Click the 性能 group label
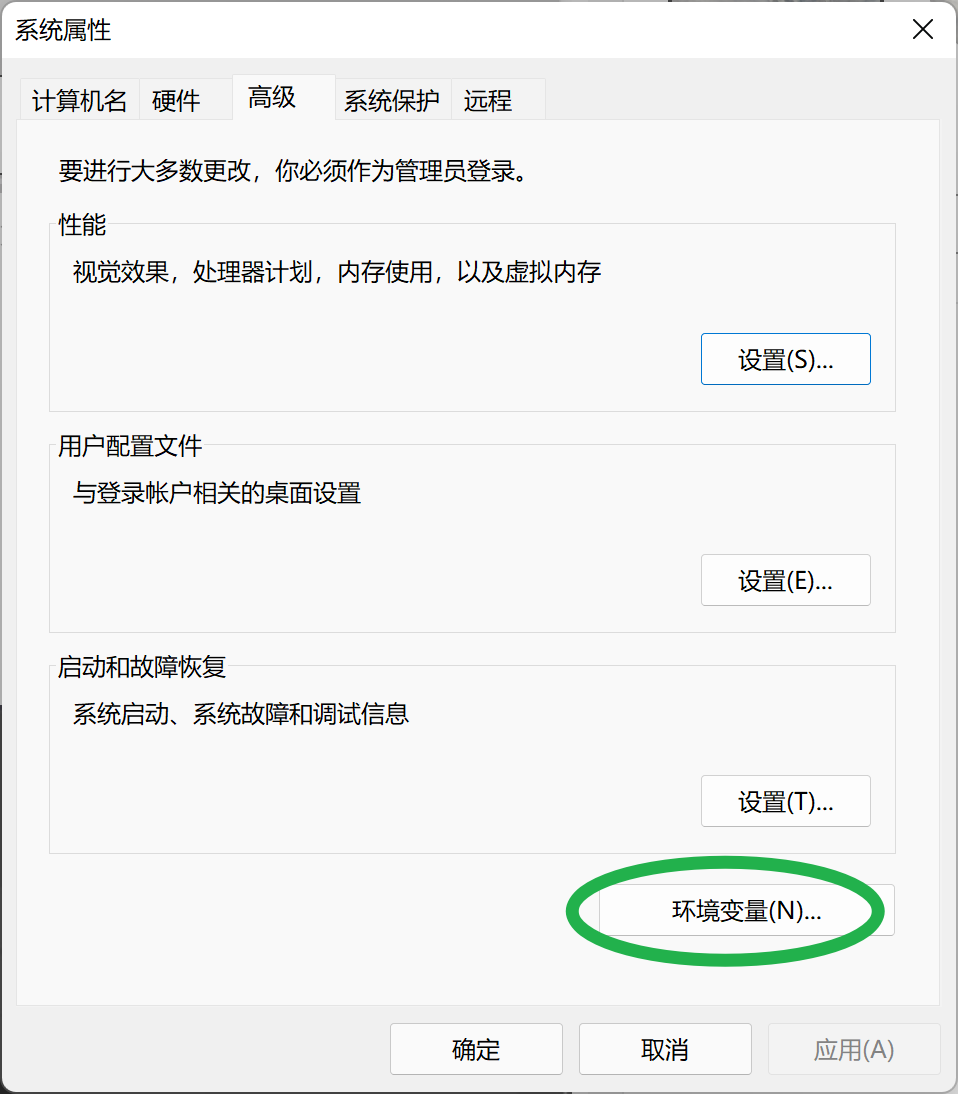 click(x=82, y=225)
